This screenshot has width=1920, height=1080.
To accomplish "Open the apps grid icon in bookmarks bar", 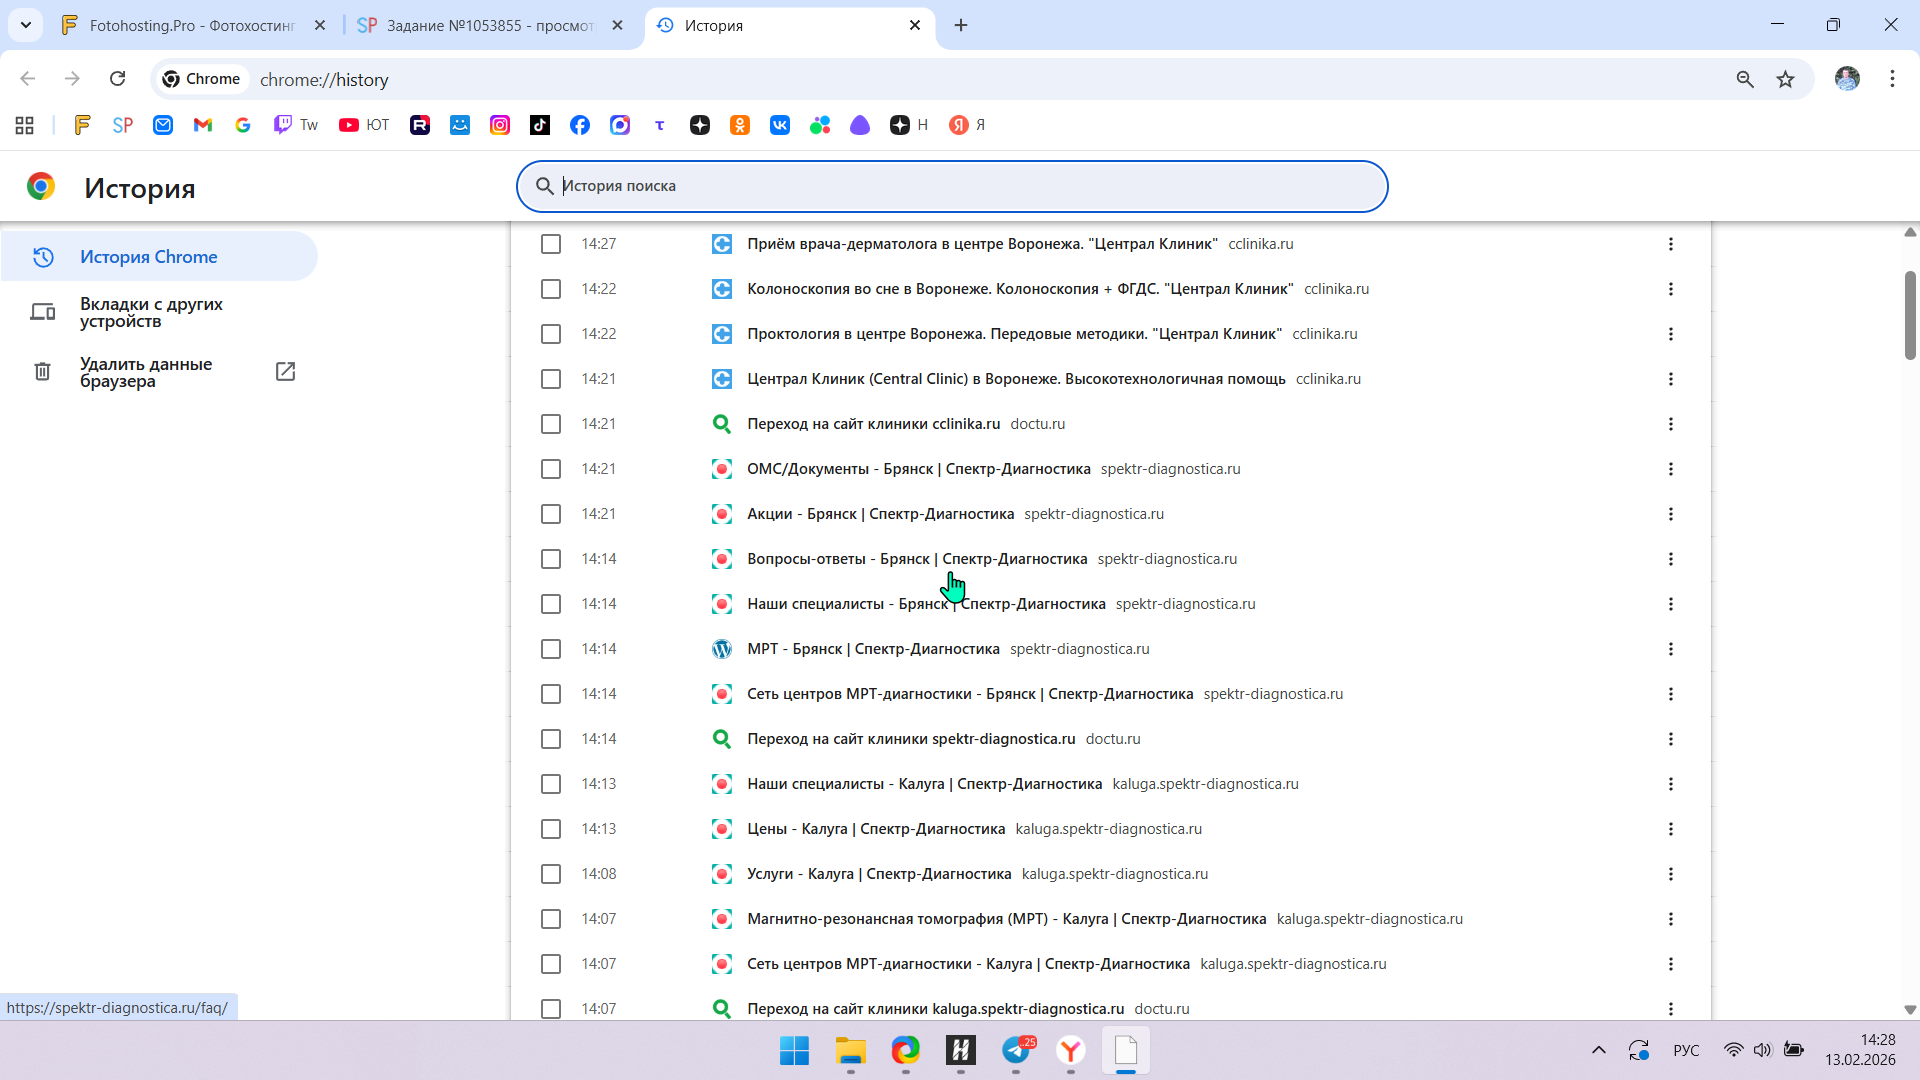I will [x=25, y=125].
